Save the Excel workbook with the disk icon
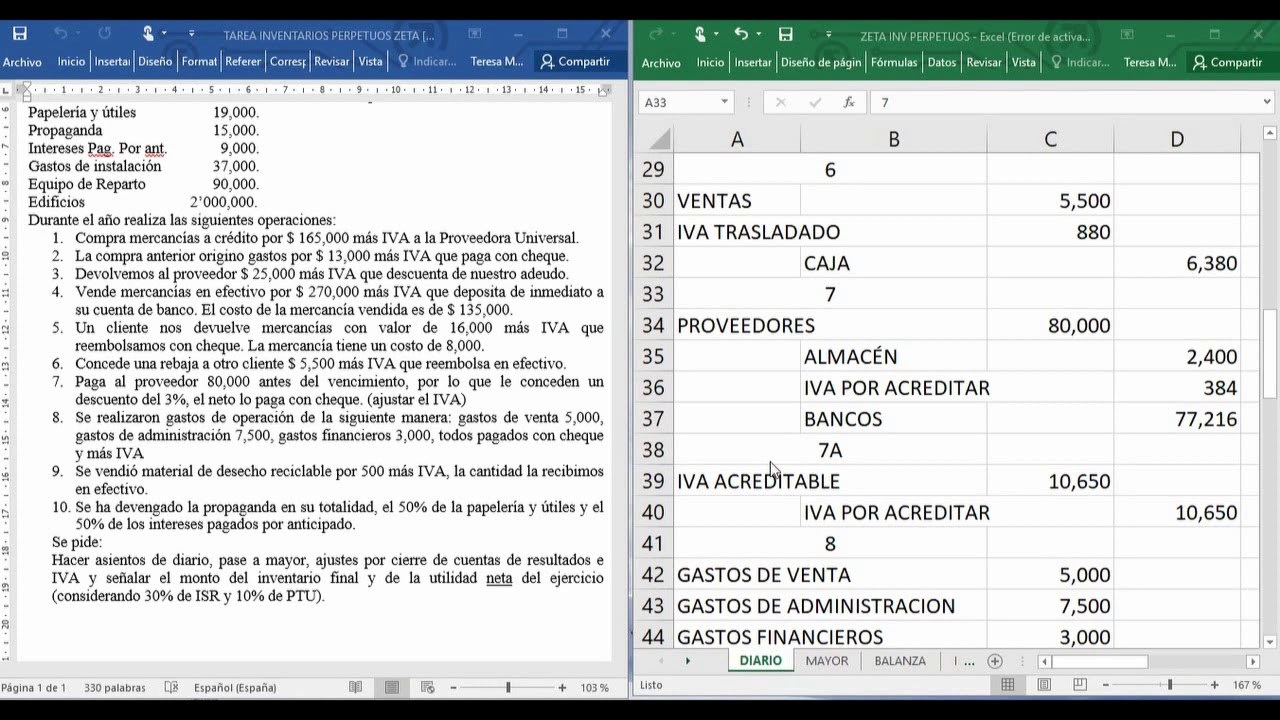1280x720 pixels. pos(786,34)
